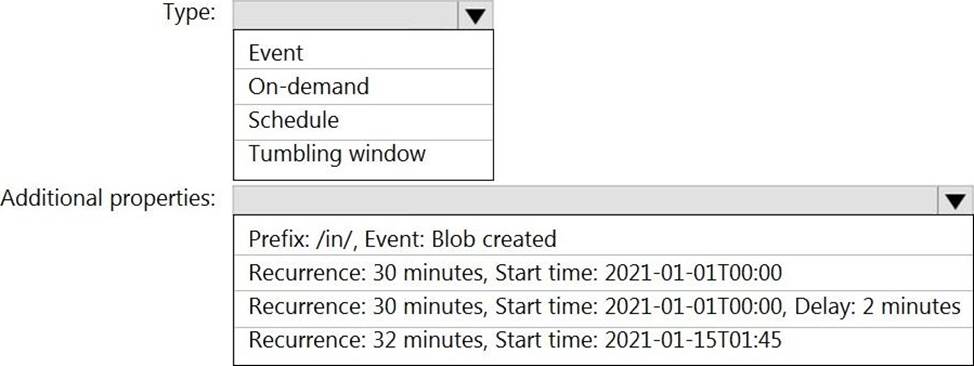Collapse the Type list using its arrow
Image resolution: width=974 pixels, height=366 pixels.
pos(475,15)
